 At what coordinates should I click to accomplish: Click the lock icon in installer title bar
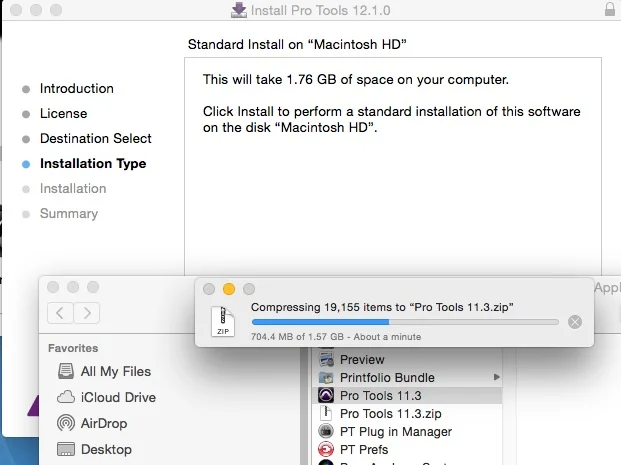[x=610, y=9]
